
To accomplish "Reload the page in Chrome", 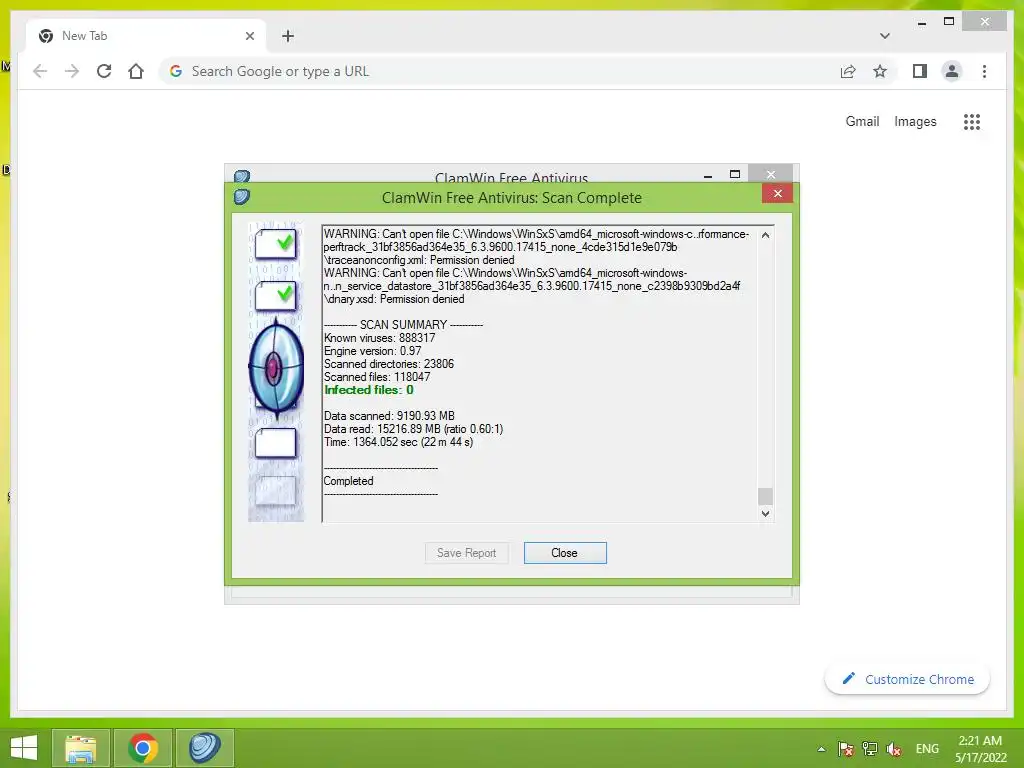I will 104,71.
